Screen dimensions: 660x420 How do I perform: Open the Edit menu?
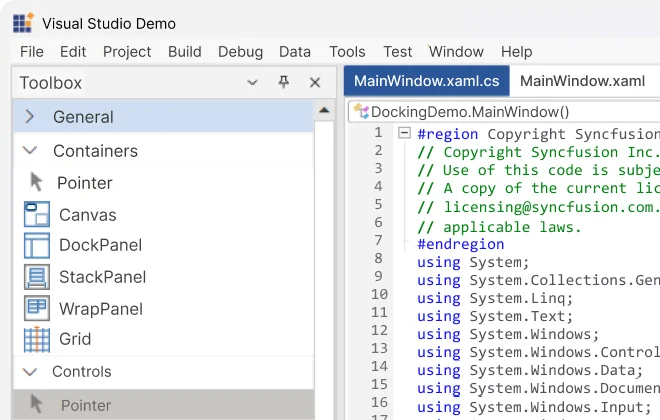point(73,52)
